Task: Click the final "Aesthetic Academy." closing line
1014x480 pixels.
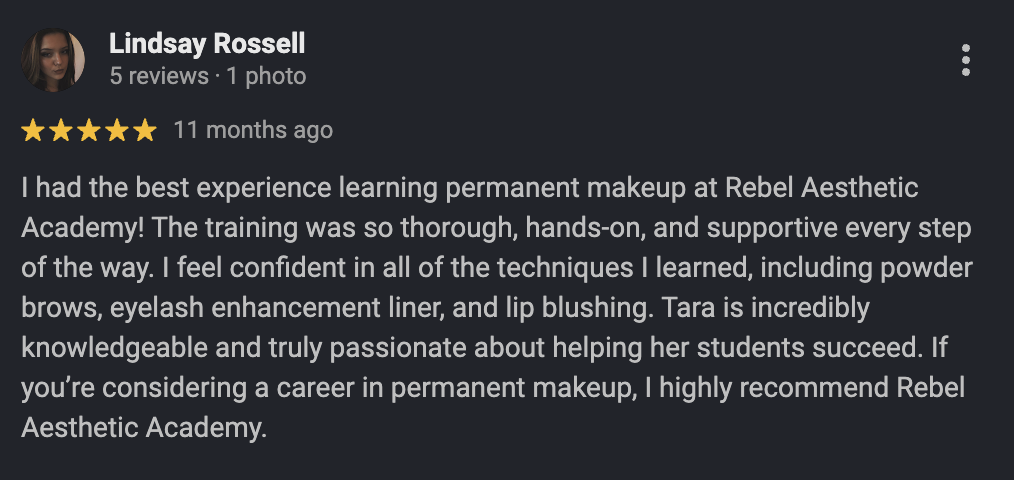Action: point(144,428)
